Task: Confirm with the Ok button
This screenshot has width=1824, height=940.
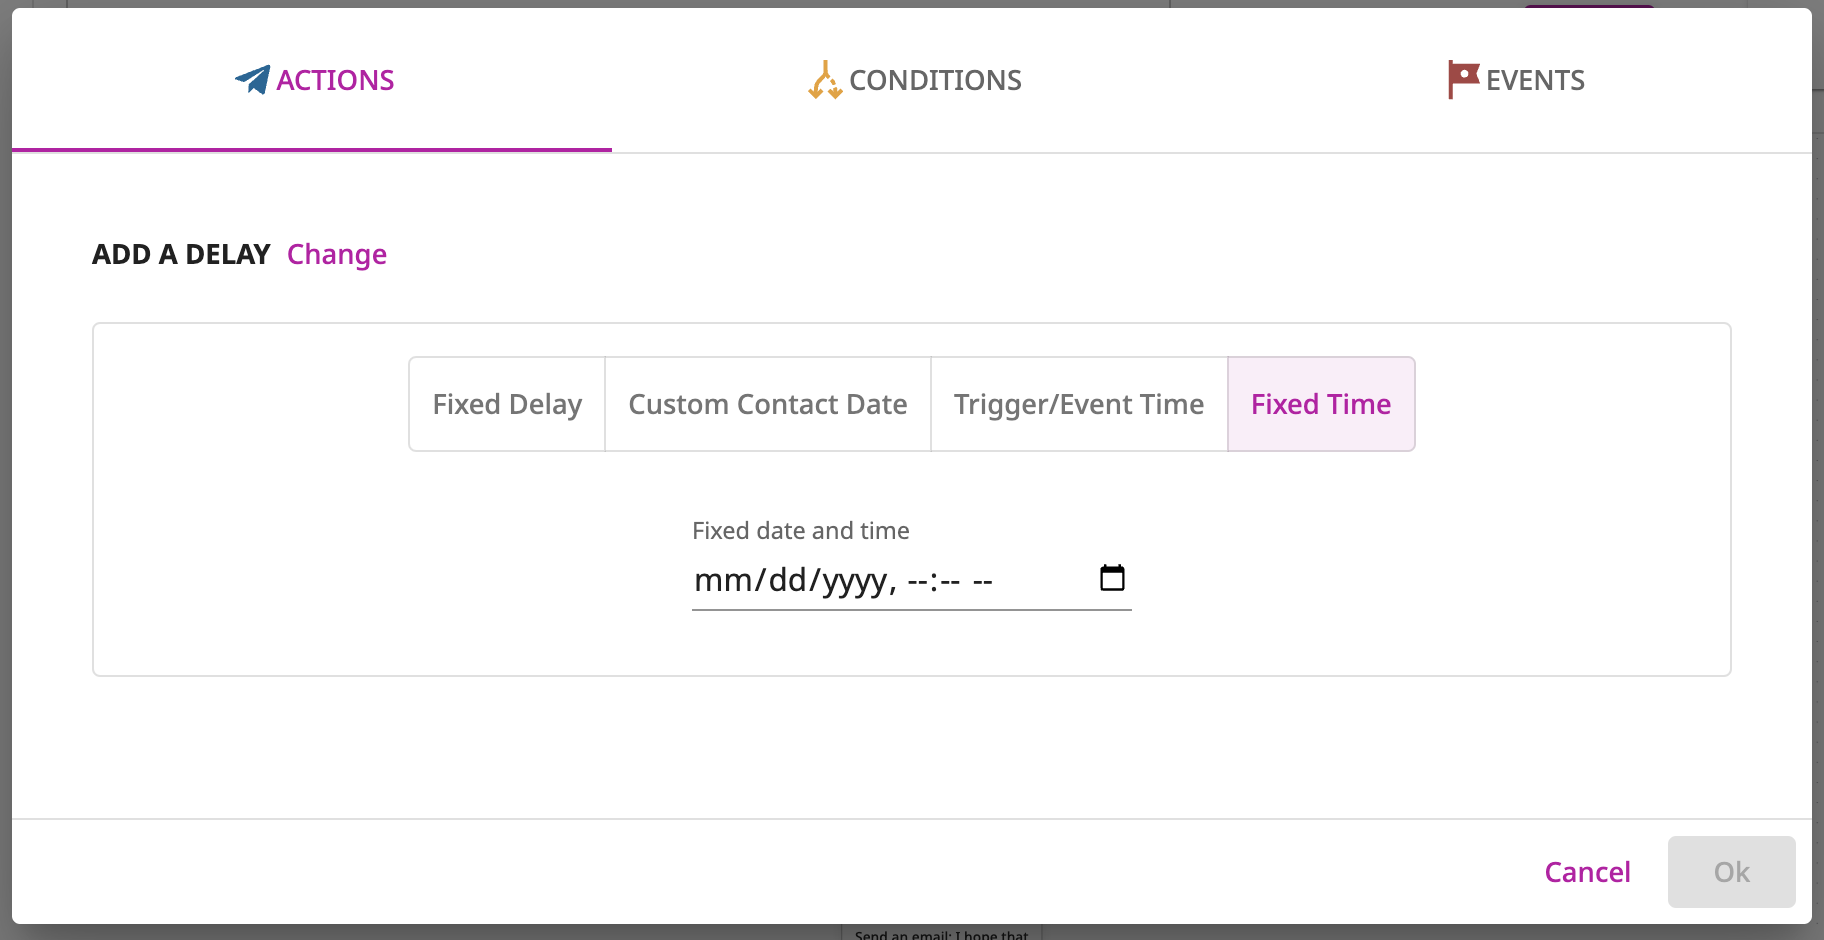Action: tap(1732, 872)
